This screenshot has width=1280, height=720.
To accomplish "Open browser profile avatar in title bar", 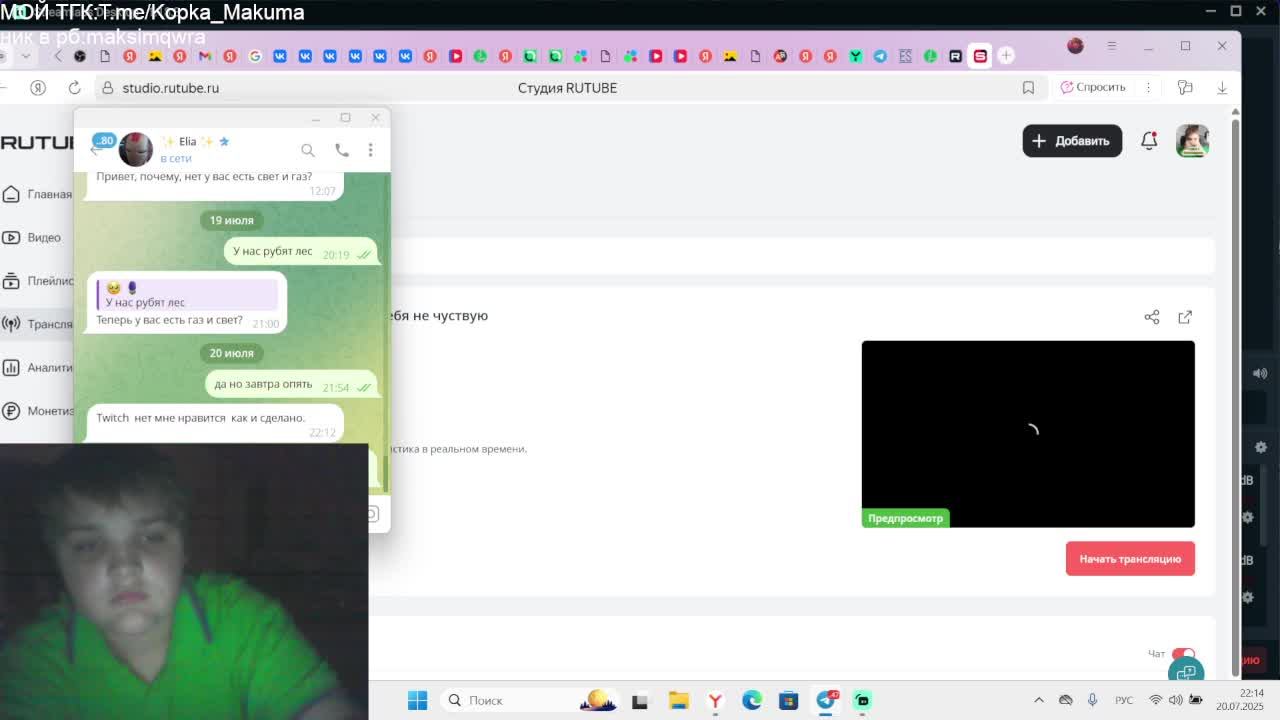I will pos(1075,45).
